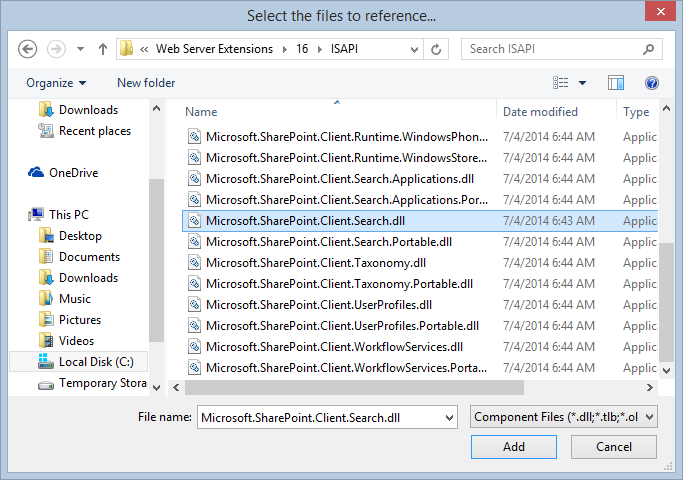Image resolution: width=683 pixels, height=480 pixels.
Task: Open the arrow after Web Server Extensions
Action: (285, 49)
